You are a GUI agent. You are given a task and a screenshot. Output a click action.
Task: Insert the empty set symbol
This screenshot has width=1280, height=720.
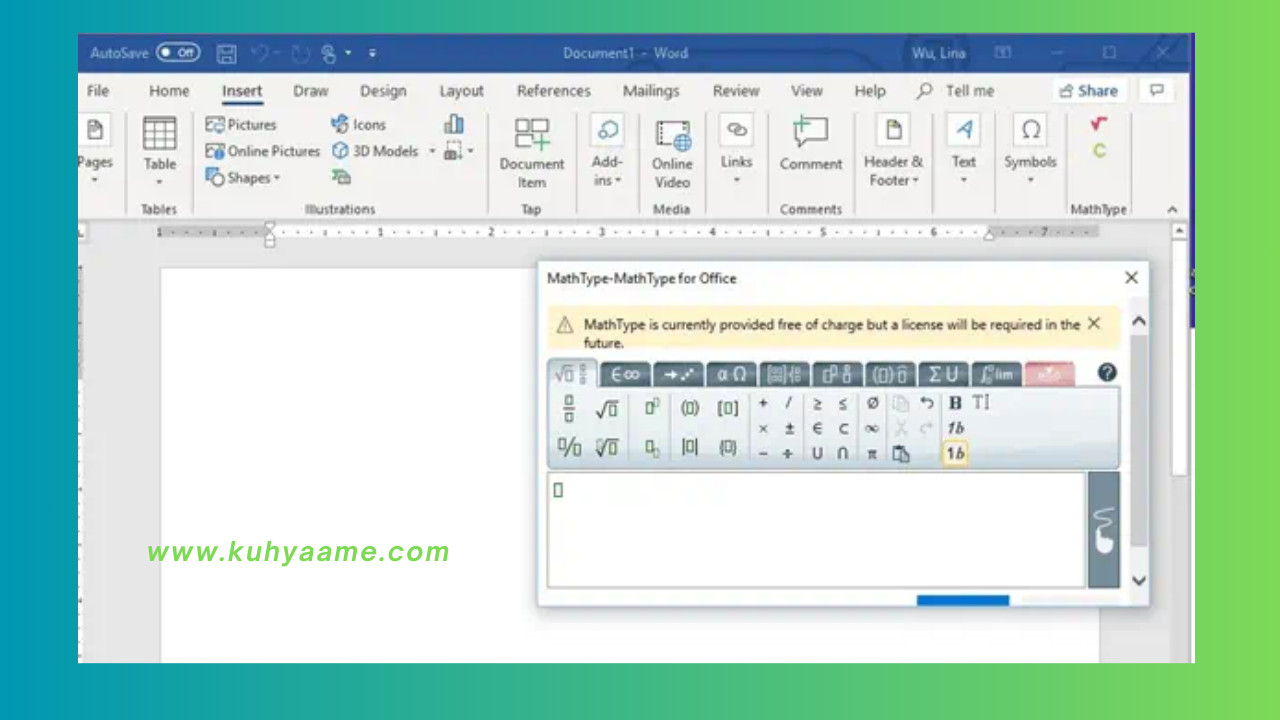[872, 404]
